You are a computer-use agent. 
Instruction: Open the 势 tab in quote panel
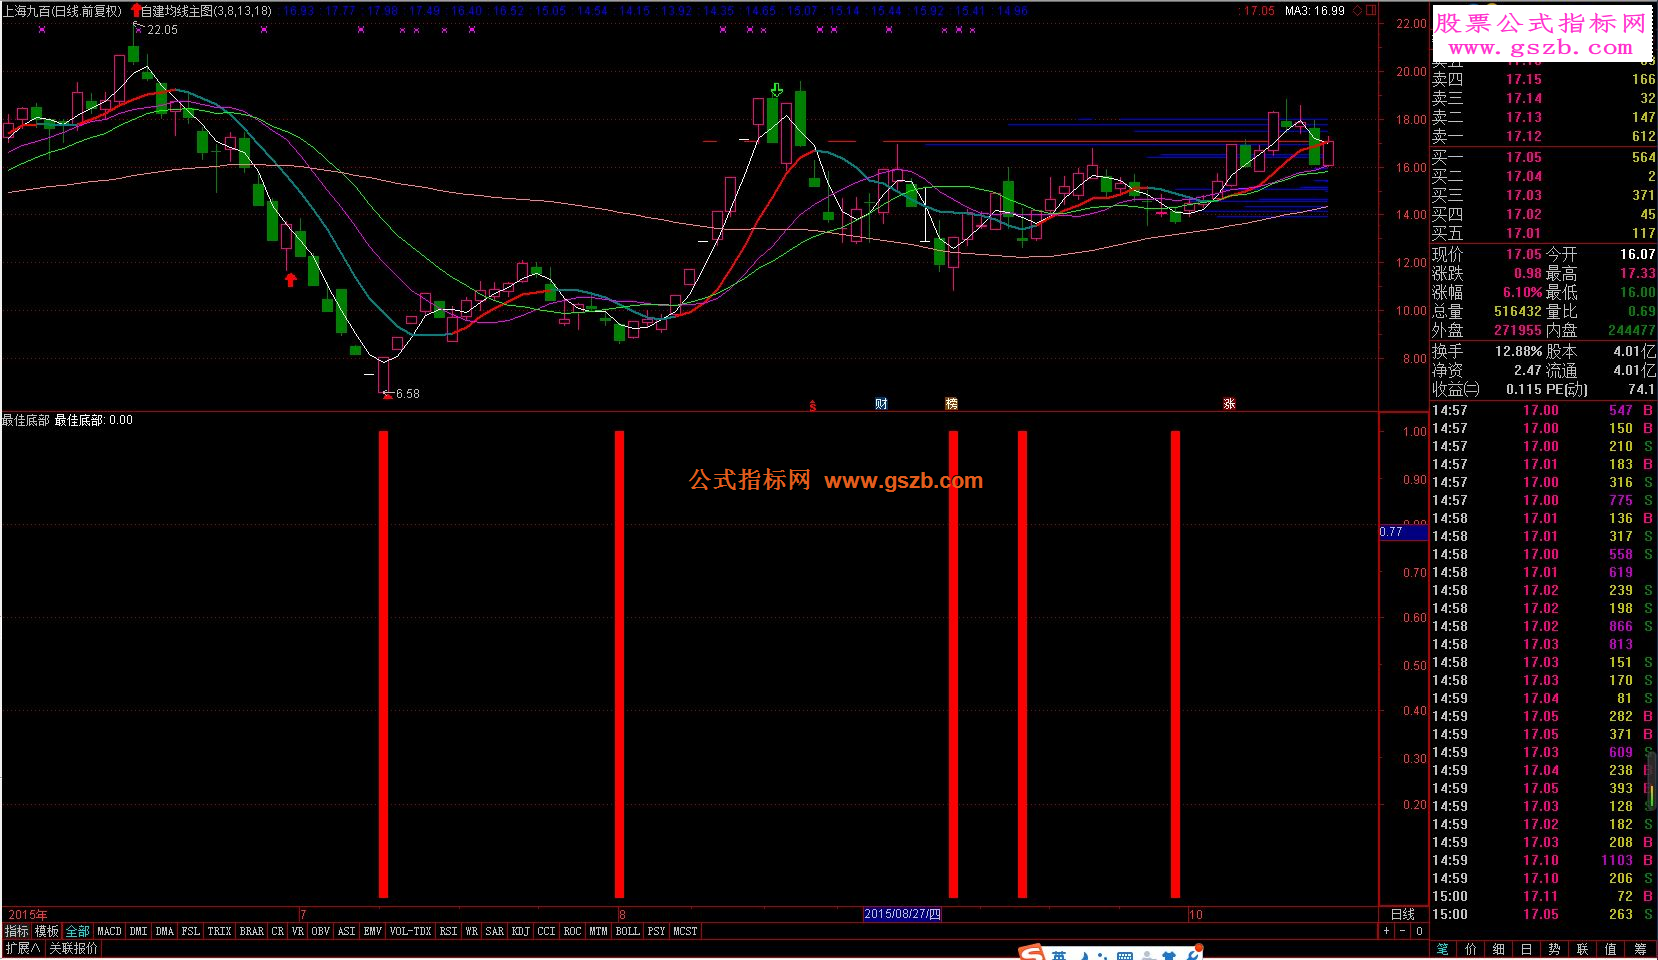coord(1554,949)
